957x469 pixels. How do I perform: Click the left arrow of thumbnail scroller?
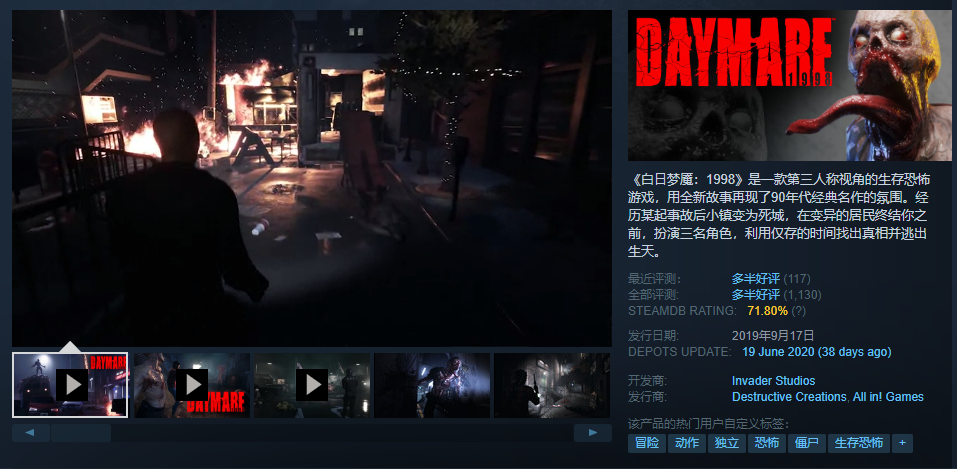pyautogui.click(x=29, y=433)
